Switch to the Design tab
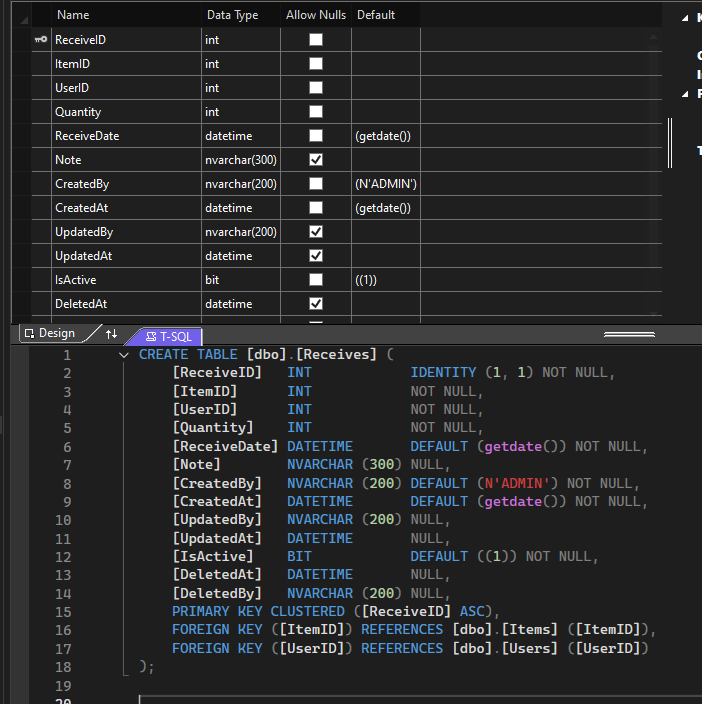The width and height of the screenshot is (702, 704). (49, 334)
